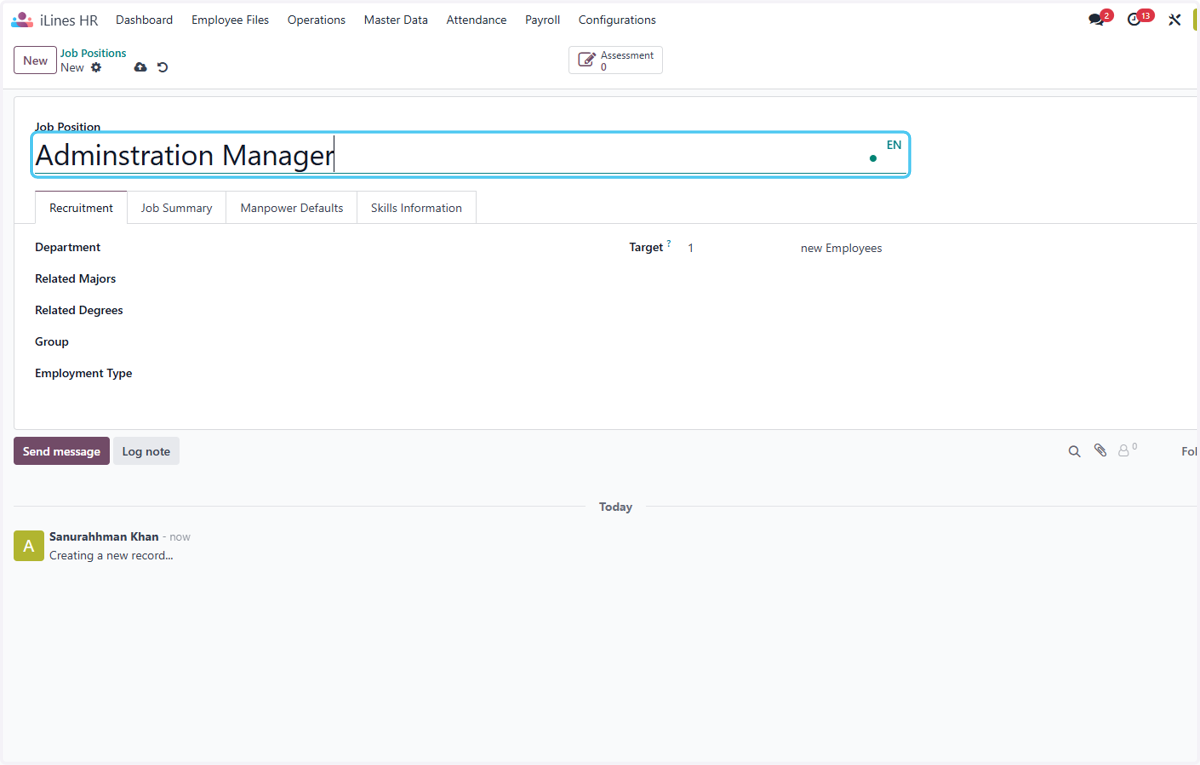Click into the Job Position name field
This screenshot has width=1200, height=765.
click(470, 155)
